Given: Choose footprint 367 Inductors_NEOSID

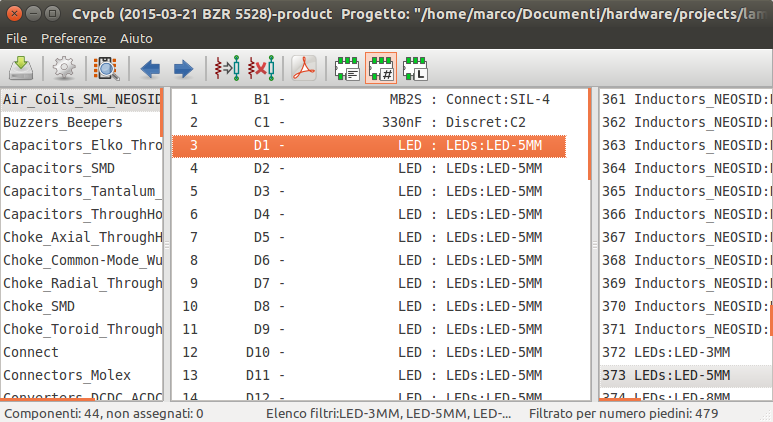Looking at the screenshot, I should click(x=684, y=237).
